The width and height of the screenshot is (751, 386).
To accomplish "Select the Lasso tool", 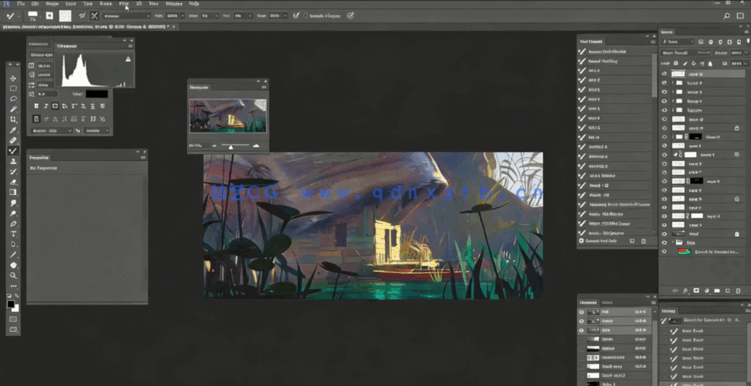I will coord(13,99).
